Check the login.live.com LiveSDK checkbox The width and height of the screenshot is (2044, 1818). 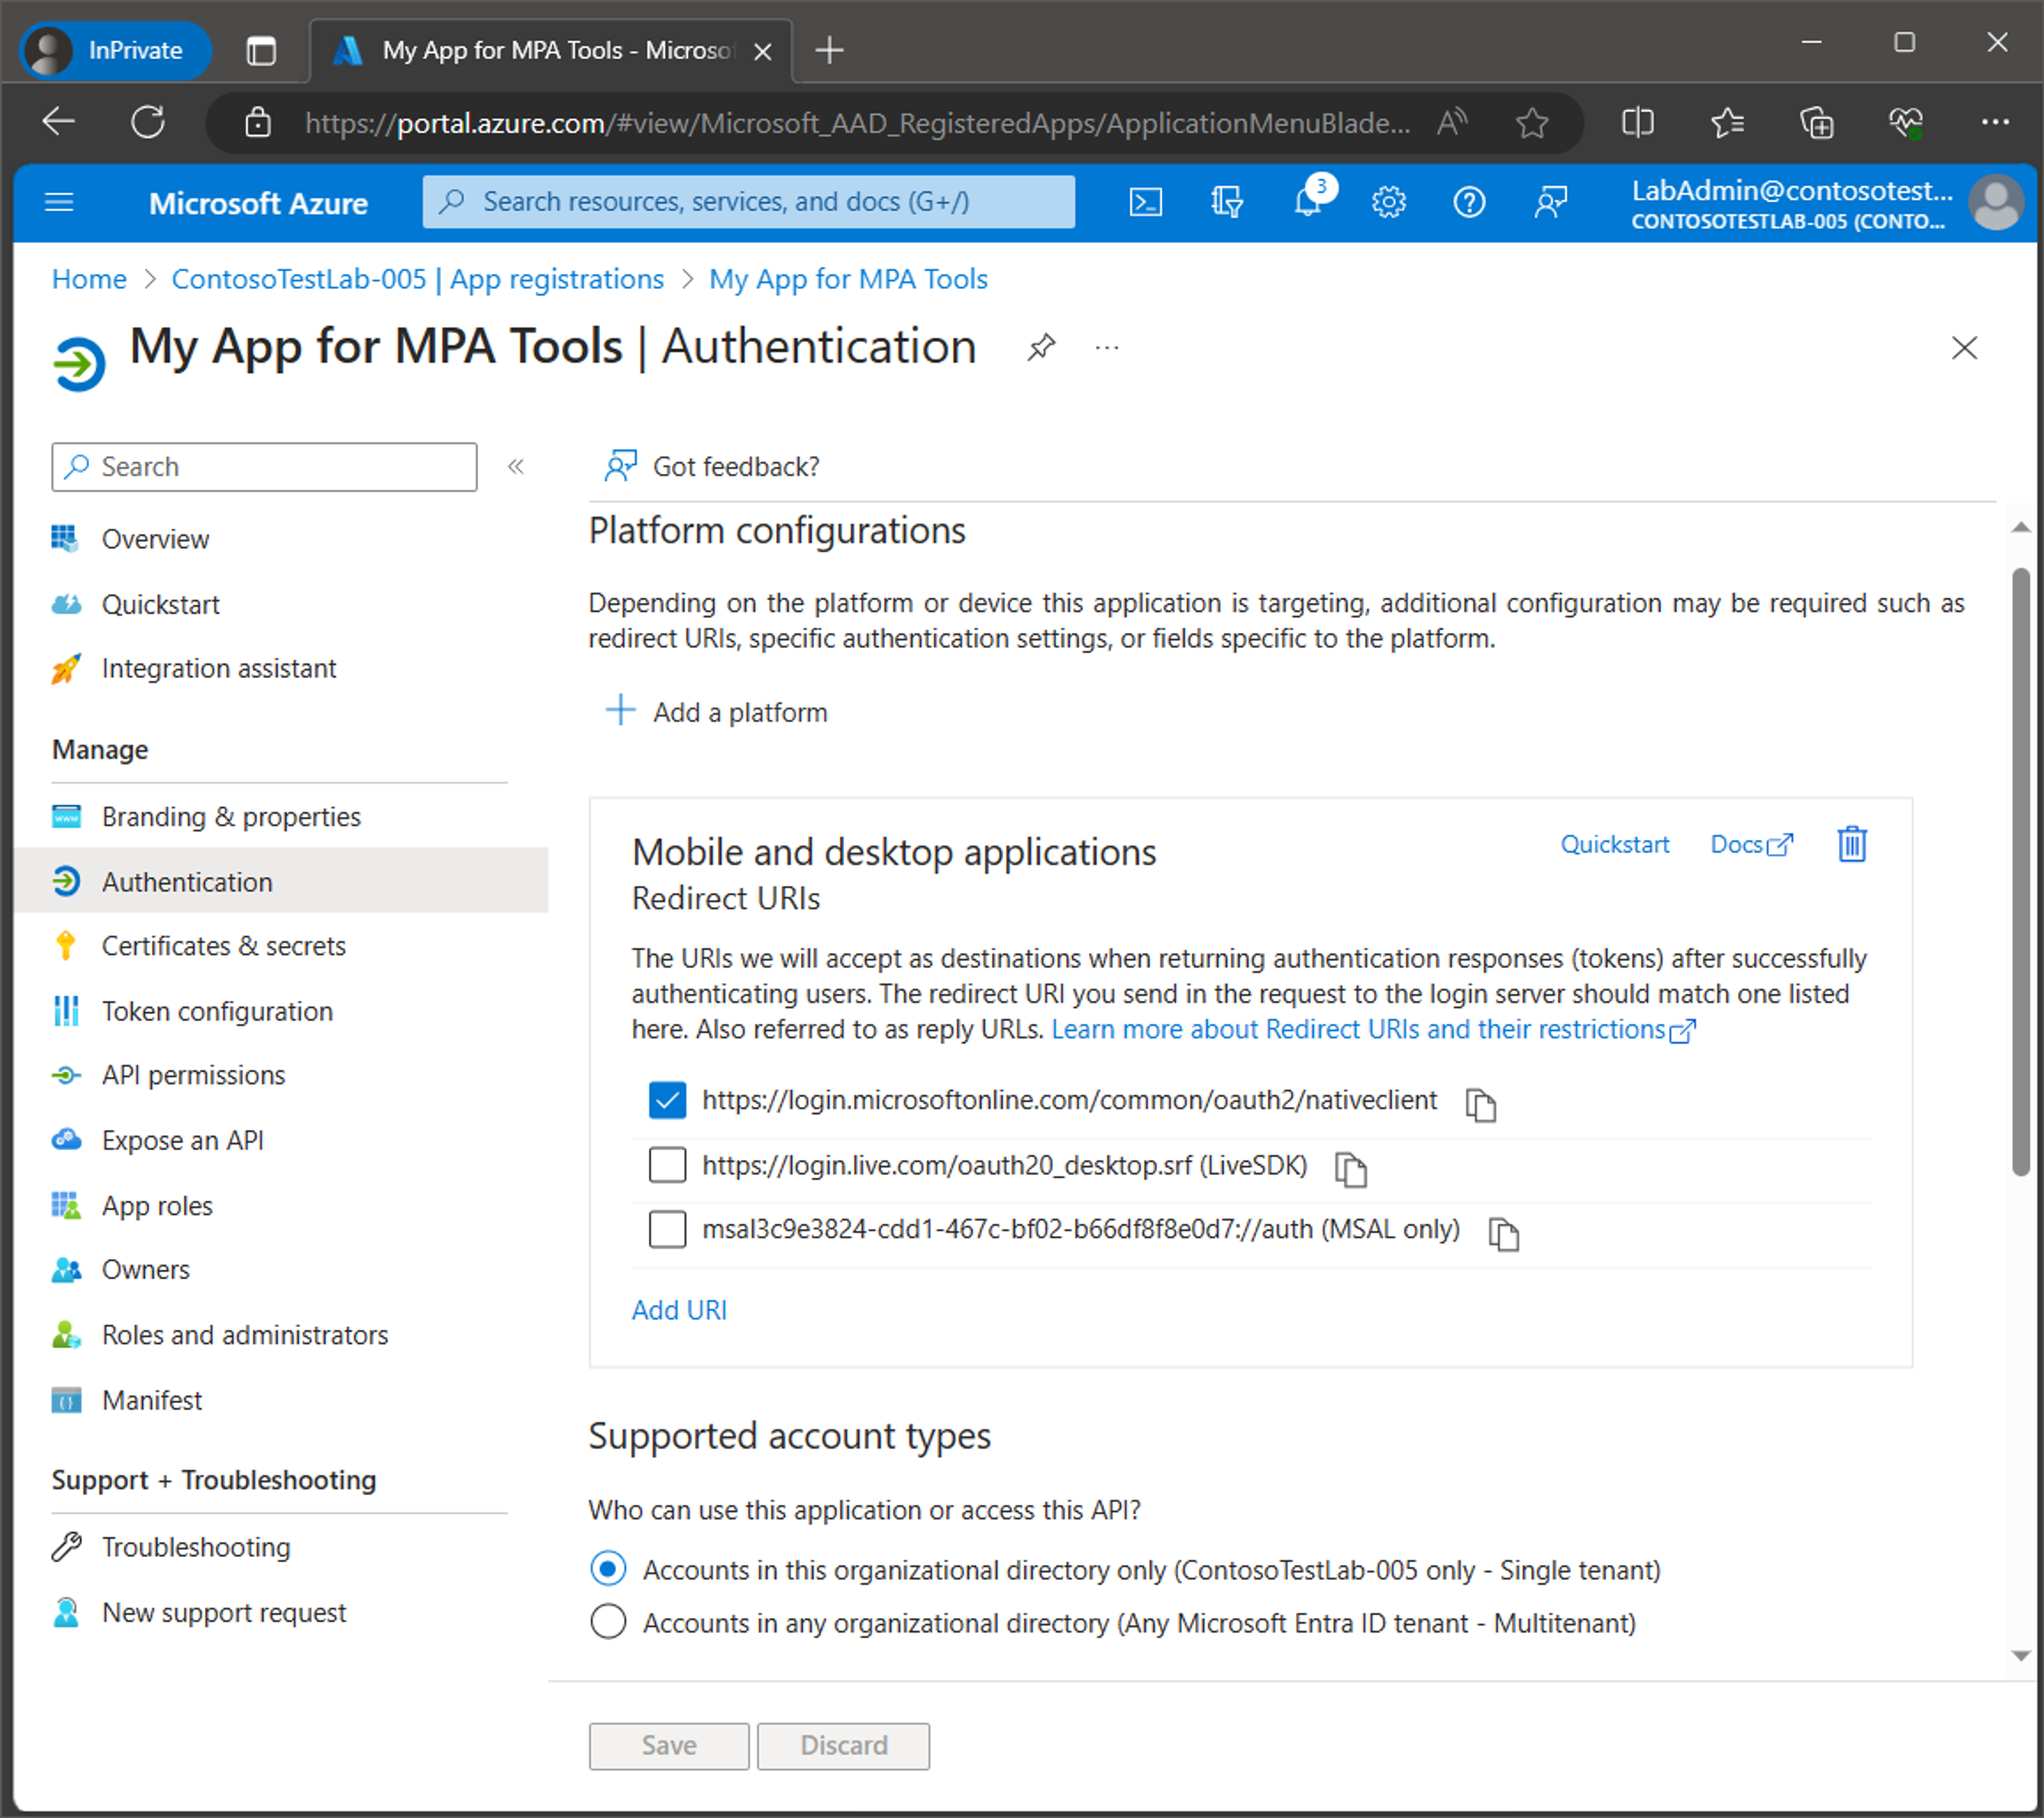click(x=667, y=1165)
